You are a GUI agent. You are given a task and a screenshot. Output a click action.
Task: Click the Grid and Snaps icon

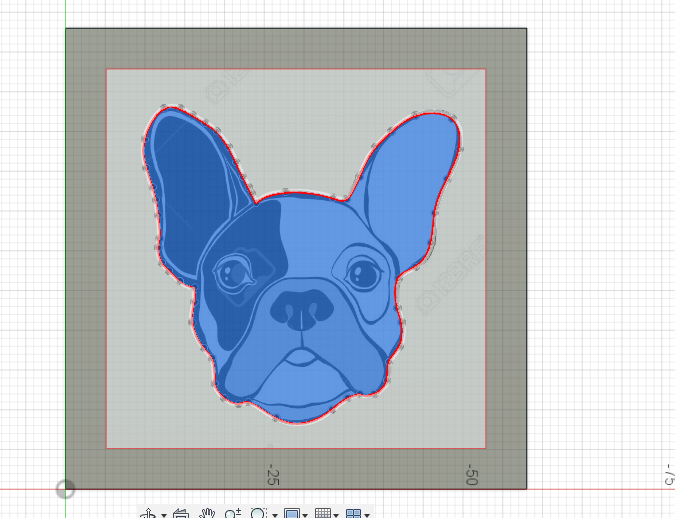[x=323, y=513]
